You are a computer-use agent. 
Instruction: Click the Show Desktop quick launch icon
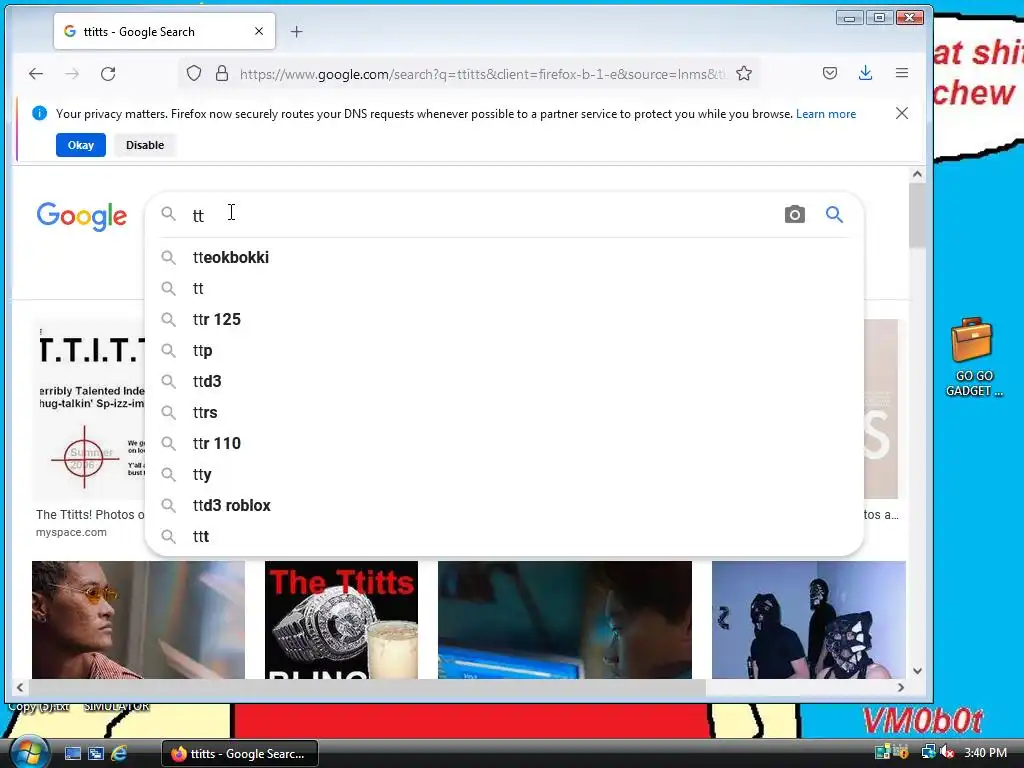[72, 754]
